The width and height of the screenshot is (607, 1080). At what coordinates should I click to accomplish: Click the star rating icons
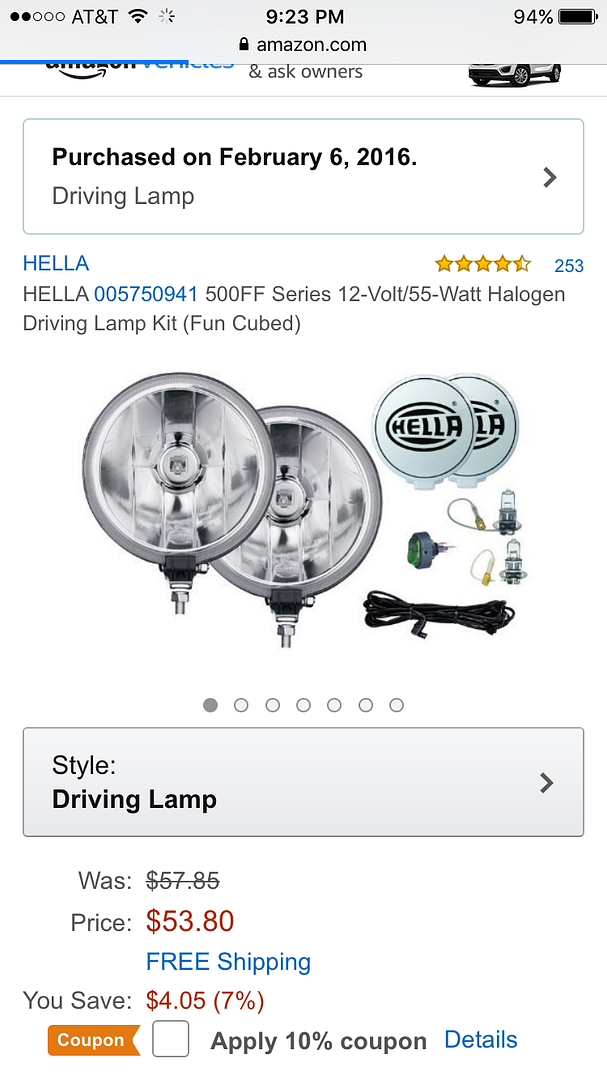[483, 264]
